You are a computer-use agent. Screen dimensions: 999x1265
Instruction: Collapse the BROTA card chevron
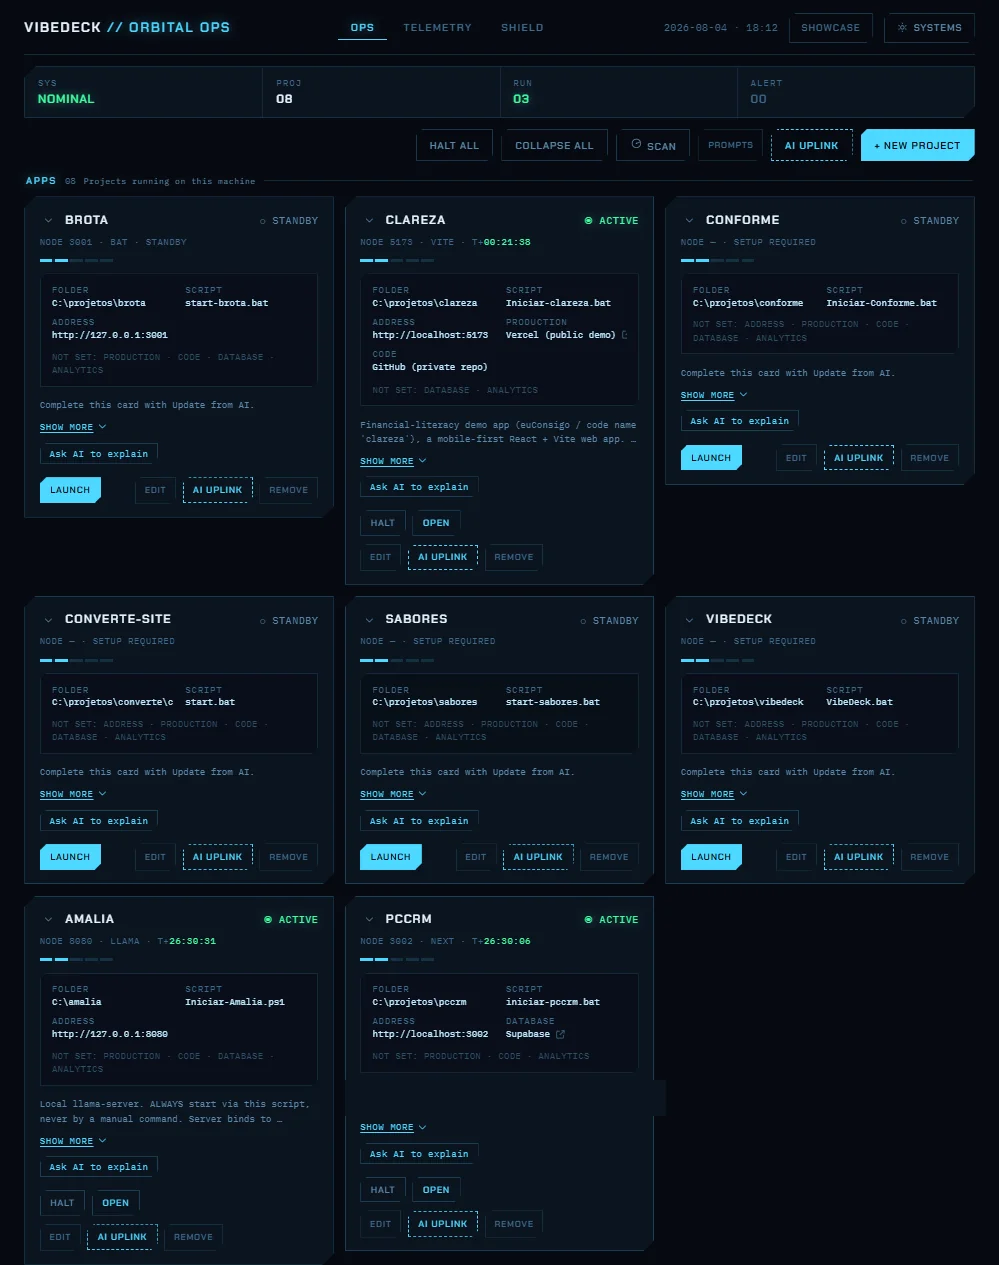pos(48,220)
